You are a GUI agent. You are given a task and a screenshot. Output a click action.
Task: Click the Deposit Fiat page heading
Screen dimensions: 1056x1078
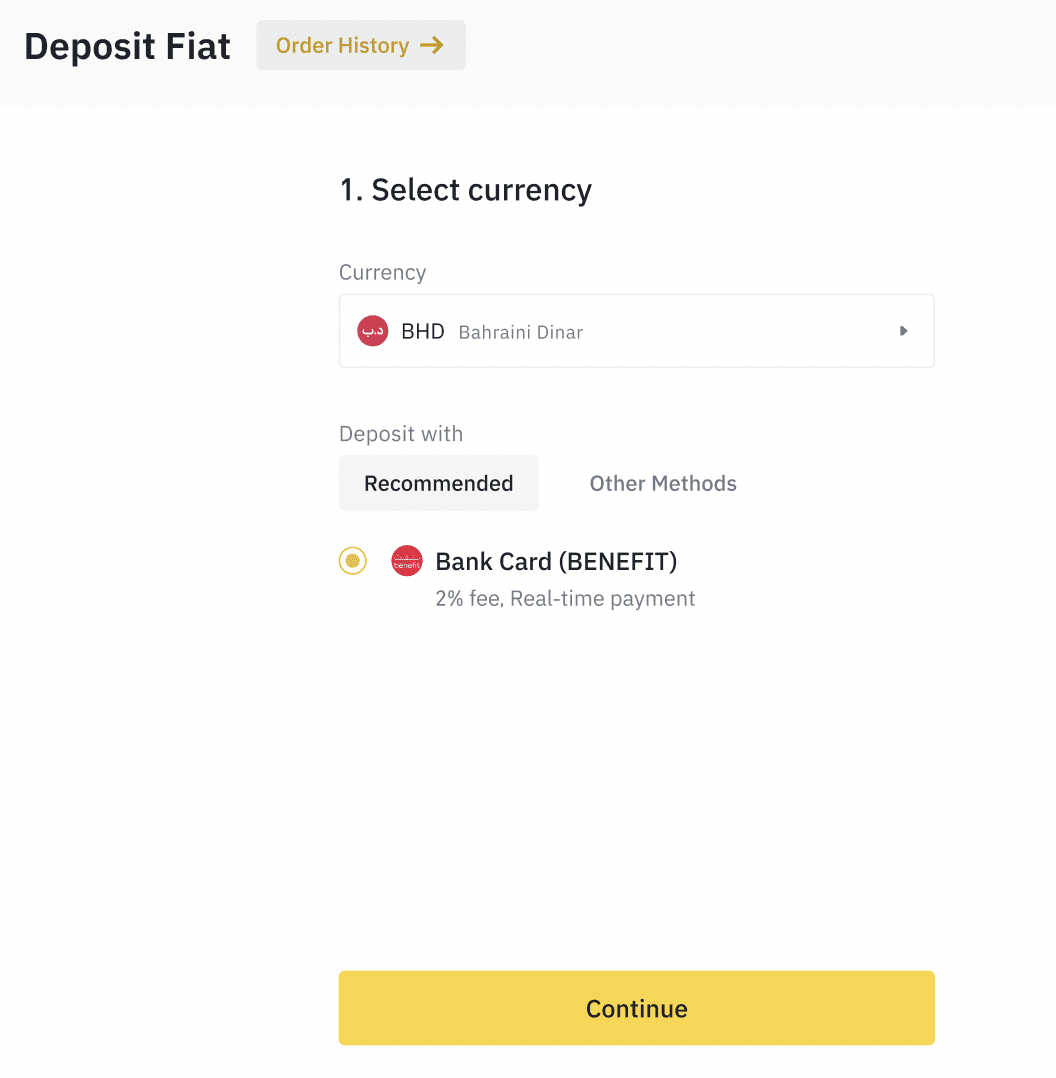click(x=127, y=46)
